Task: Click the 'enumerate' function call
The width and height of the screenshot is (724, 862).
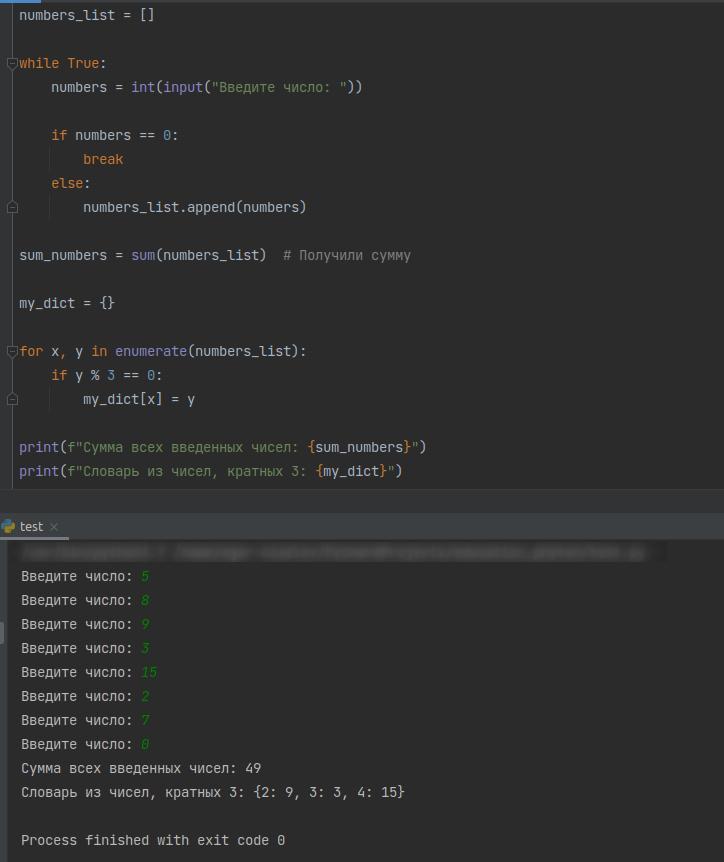Action: tap(151, 351)
